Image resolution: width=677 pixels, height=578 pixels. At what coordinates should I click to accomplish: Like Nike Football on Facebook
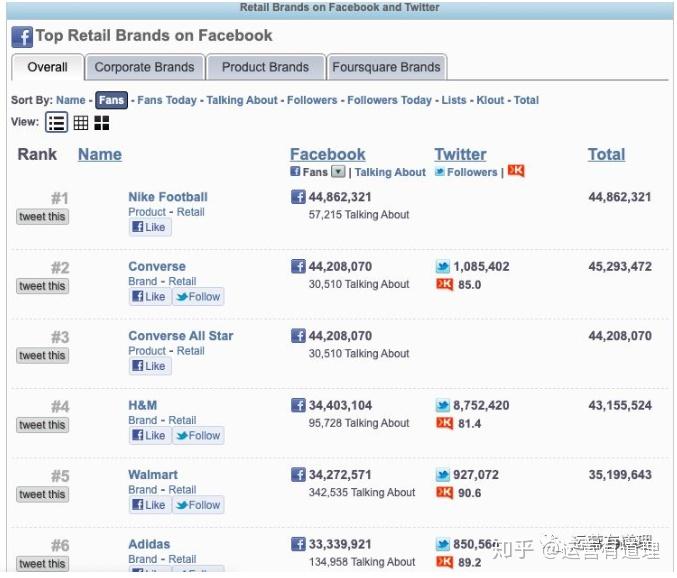(150, 227)
